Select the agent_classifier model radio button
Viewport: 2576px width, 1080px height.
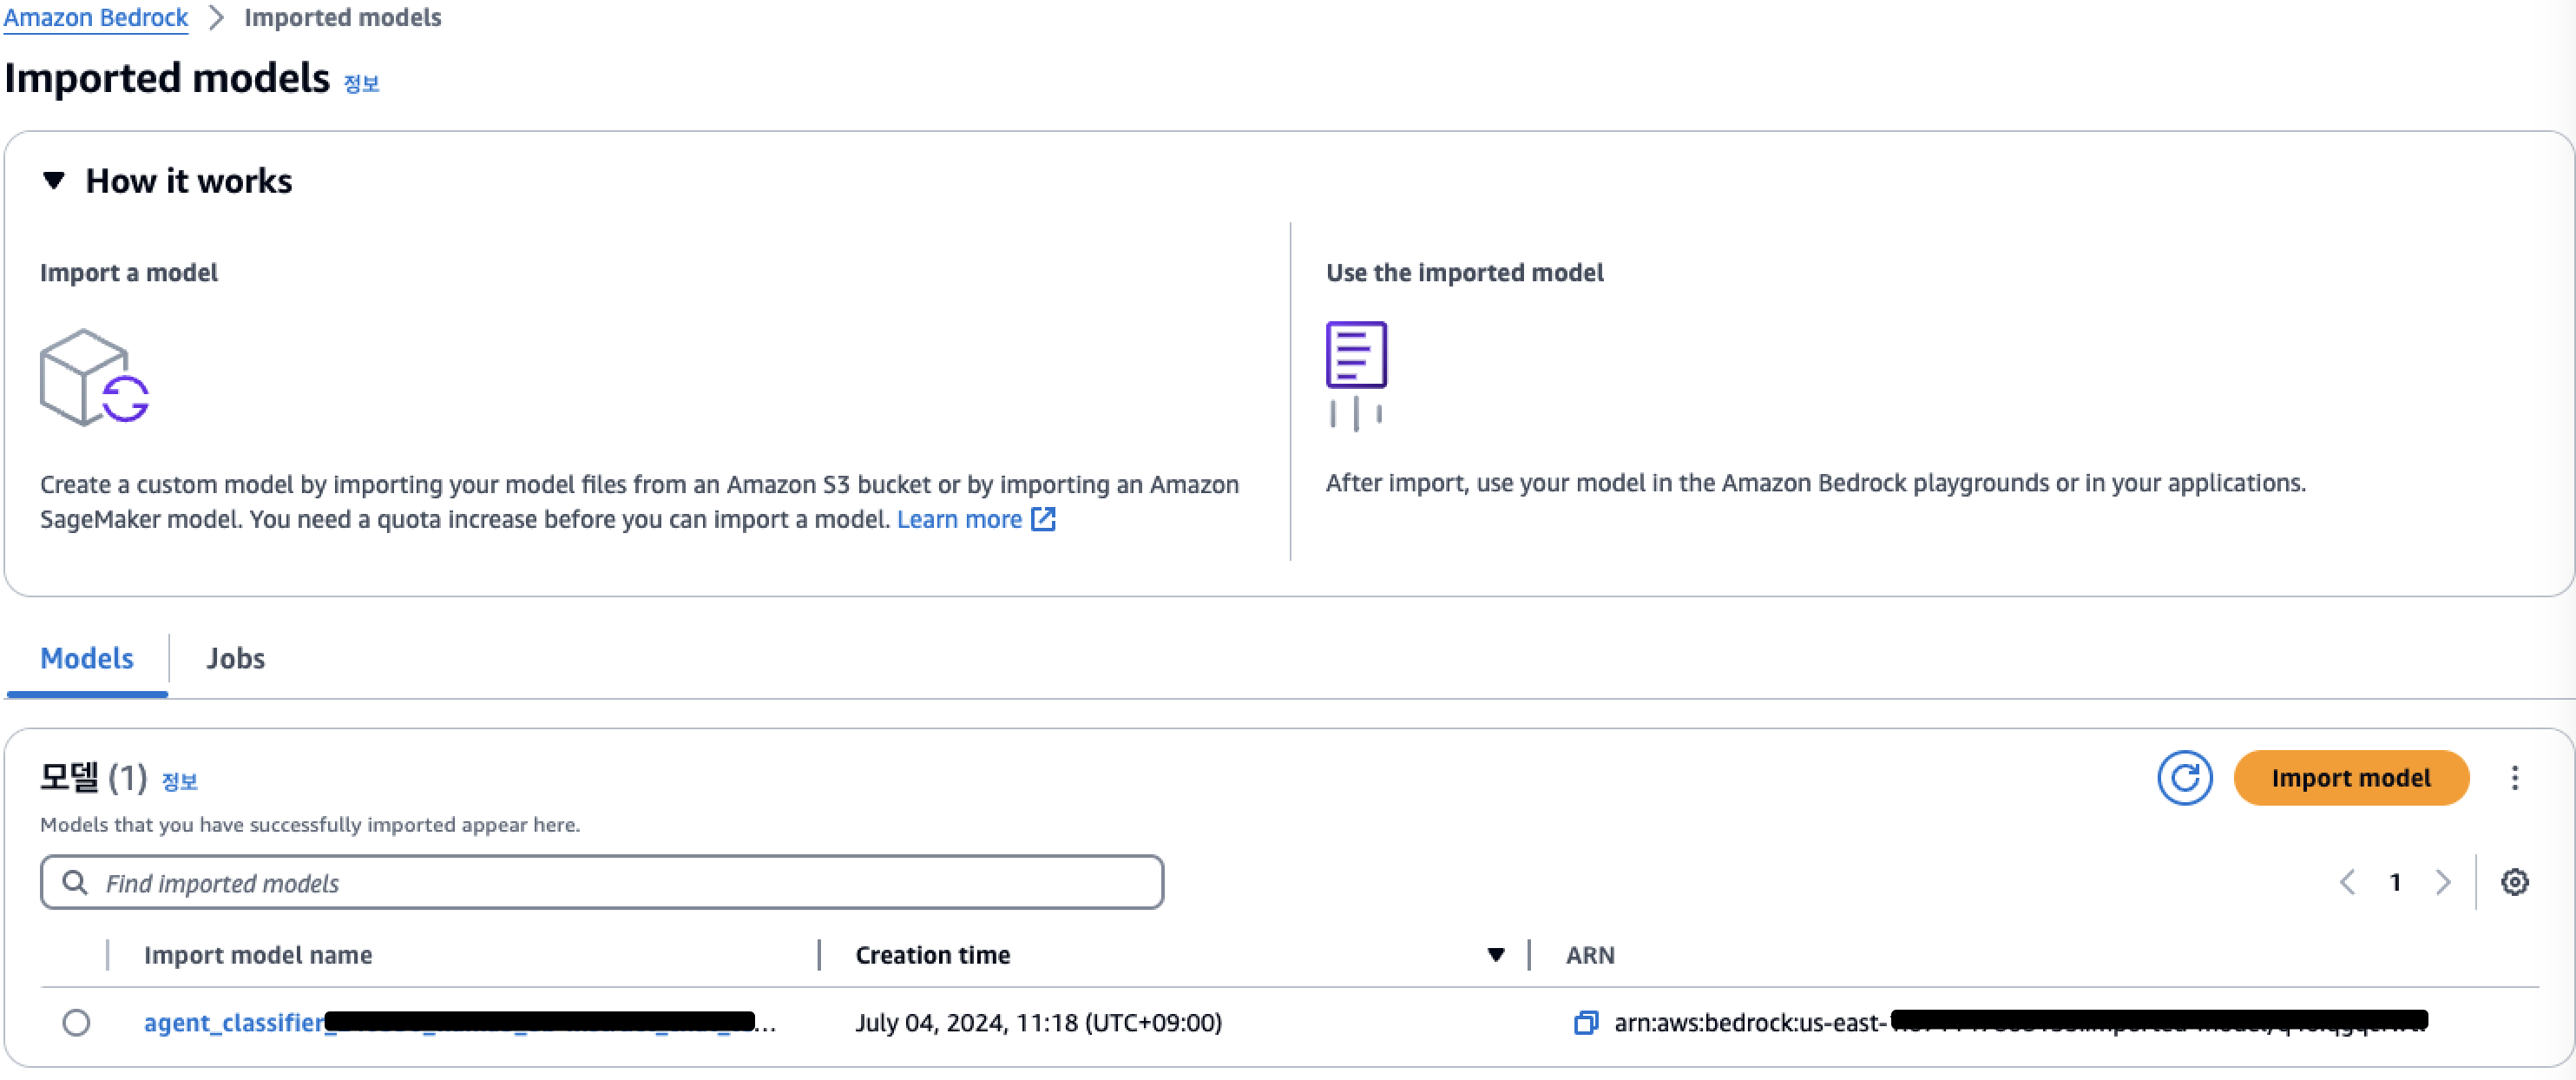(x=76, y=1022)
